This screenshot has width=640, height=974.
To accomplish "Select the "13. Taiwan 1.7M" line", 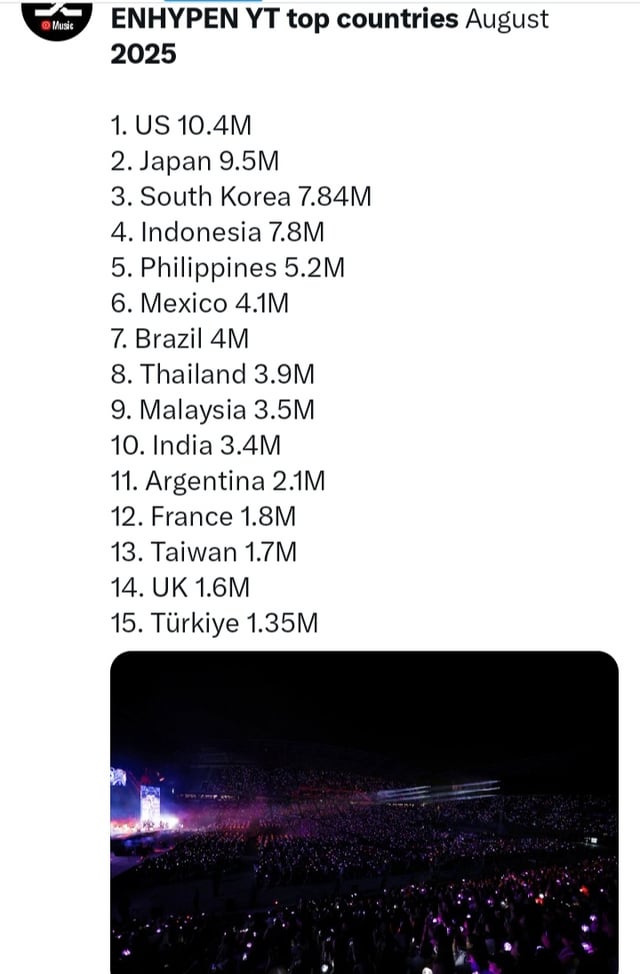I will (204, 552).
